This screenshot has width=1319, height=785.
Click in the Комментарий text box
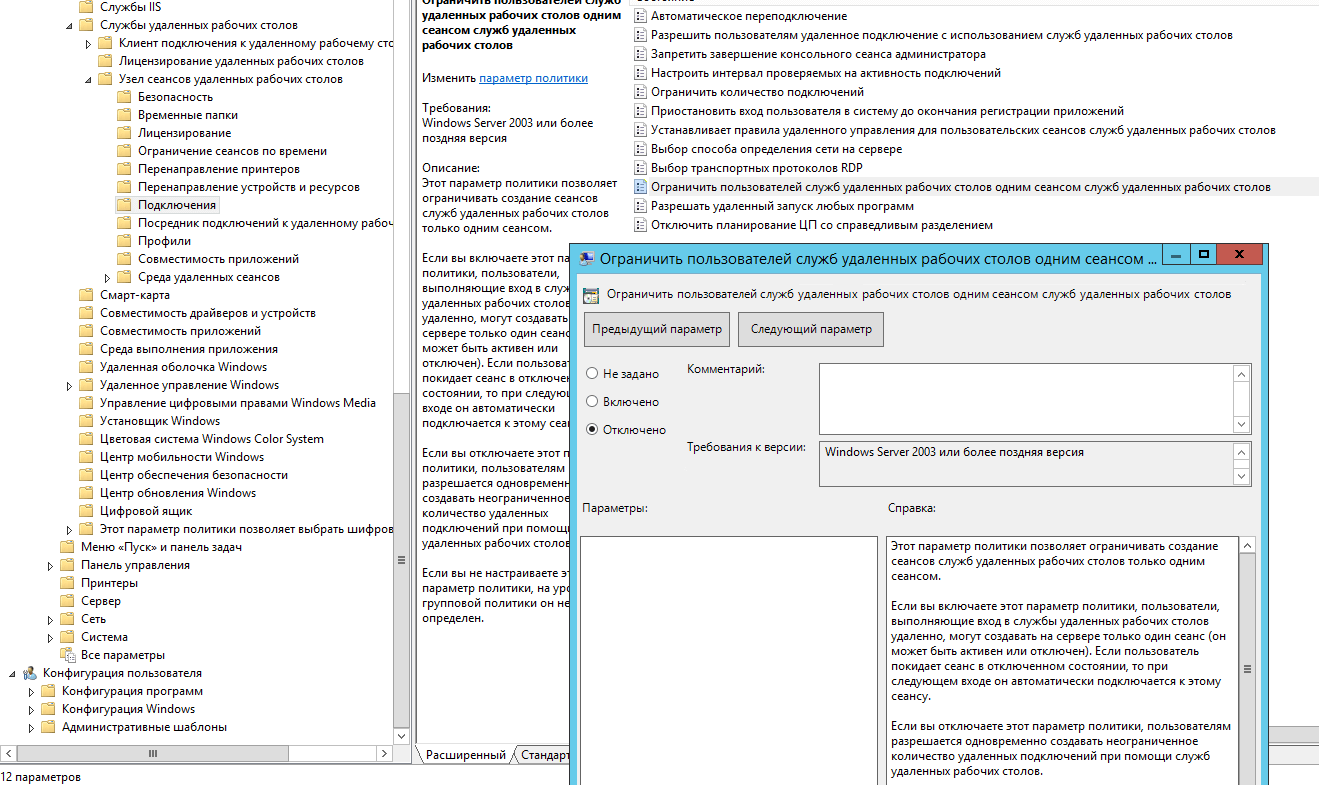1026,398
